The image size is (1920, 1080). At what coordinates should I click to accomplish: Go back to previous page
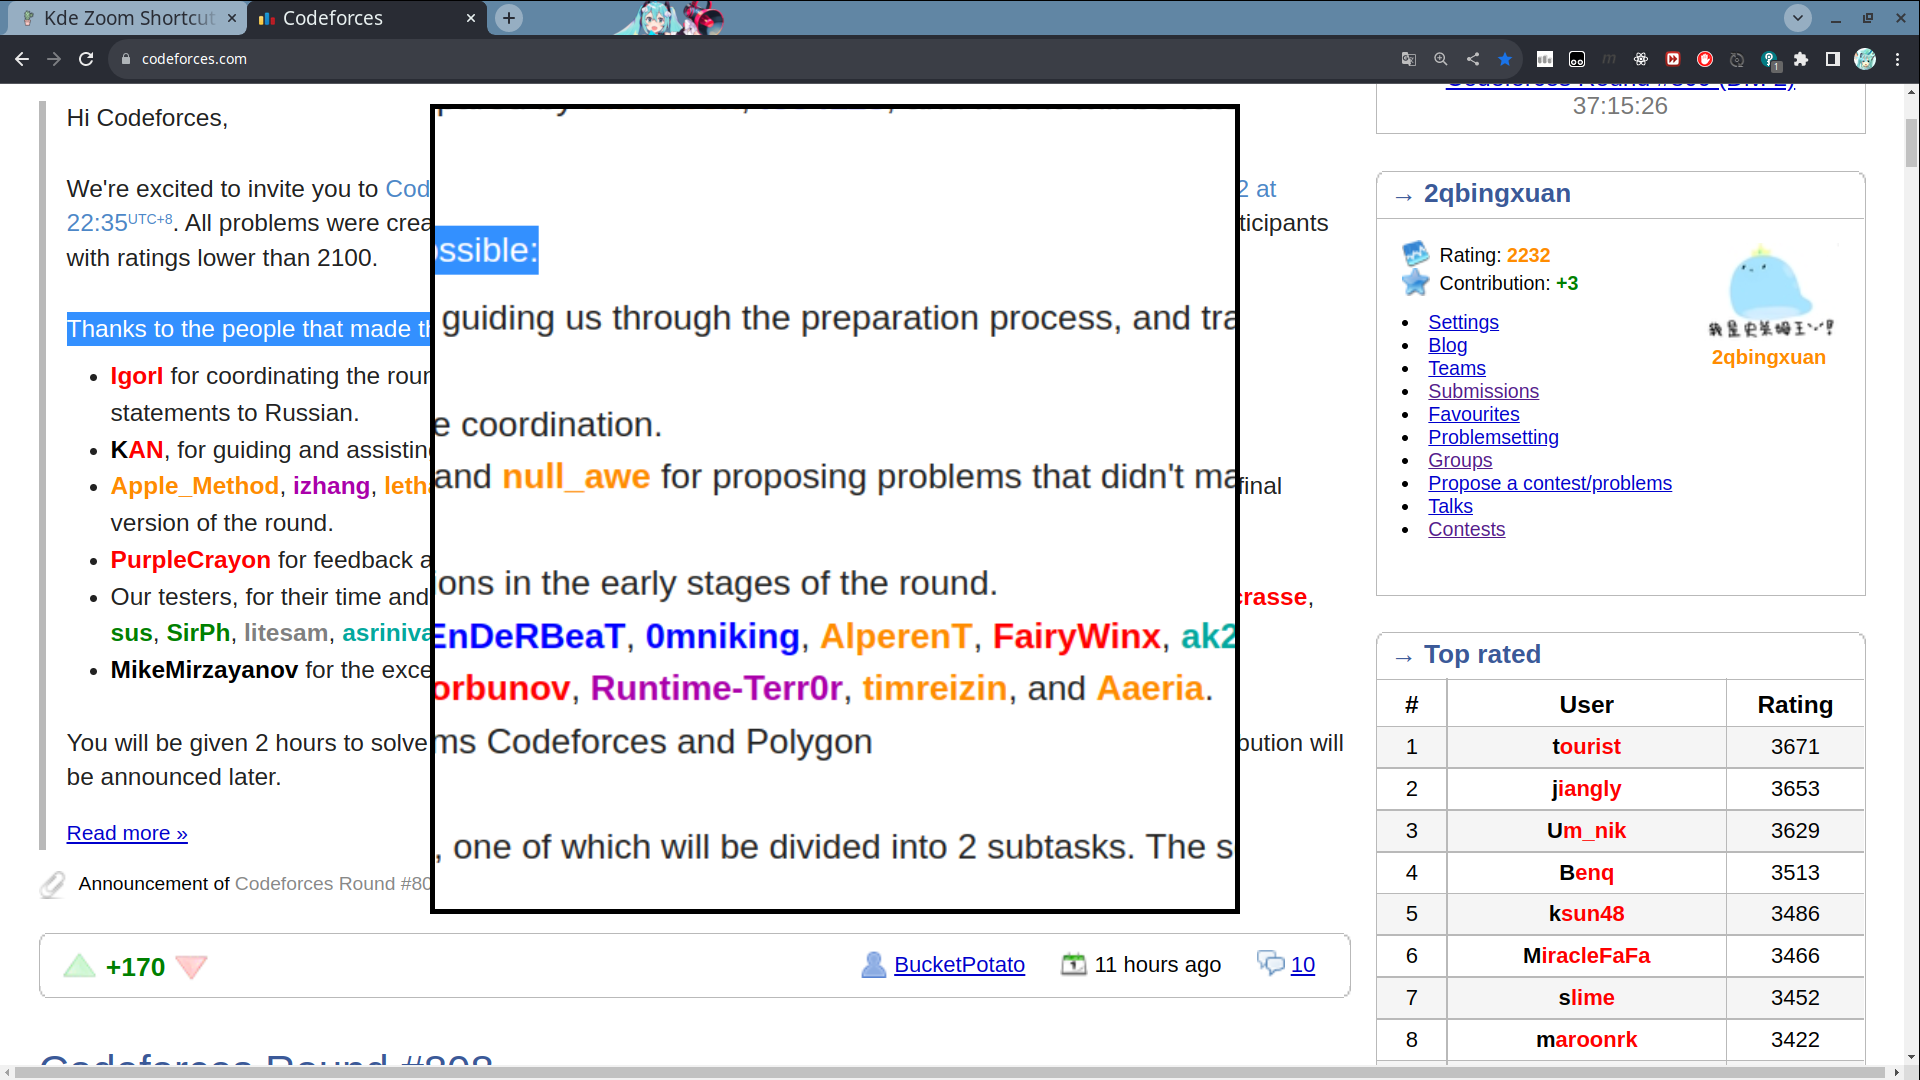click(x=22, y=59)
